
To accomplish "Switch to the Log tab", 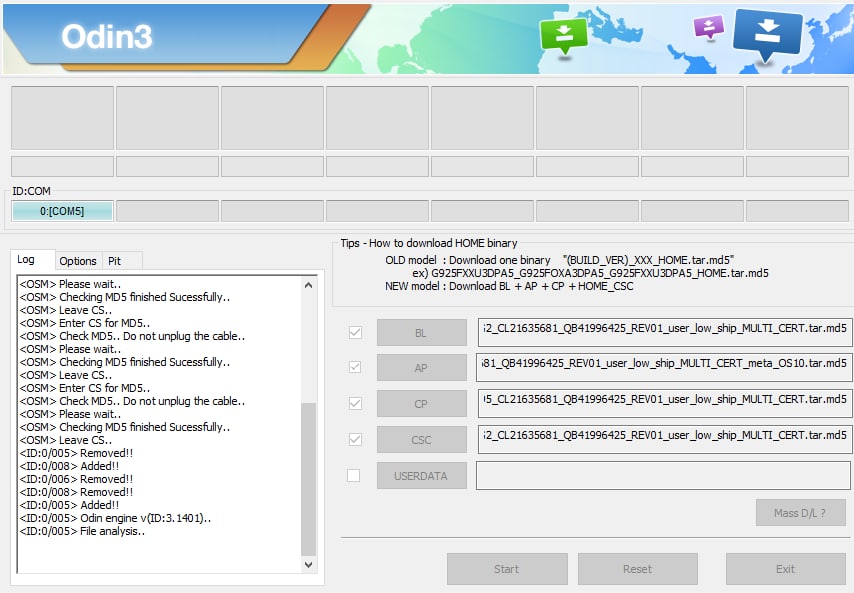I will [x=26, y=259].
